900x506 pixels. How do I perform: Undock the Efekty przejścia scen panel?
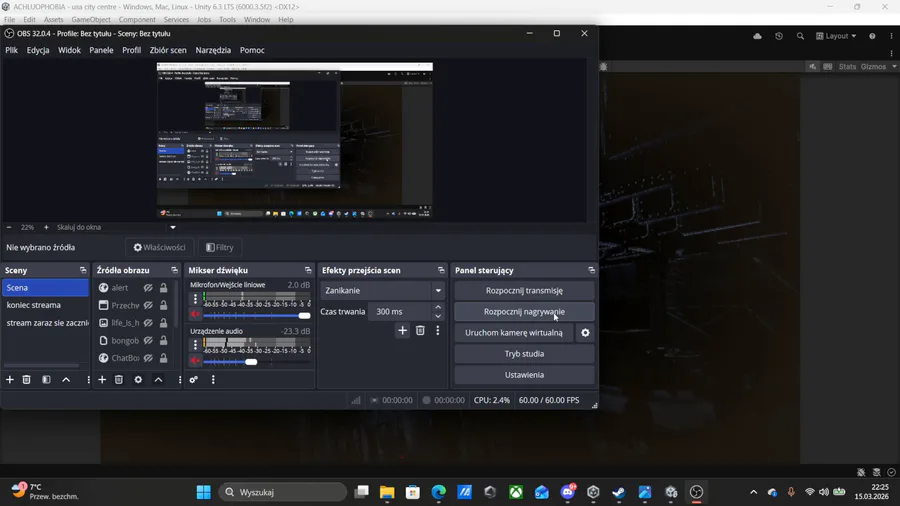441,270
